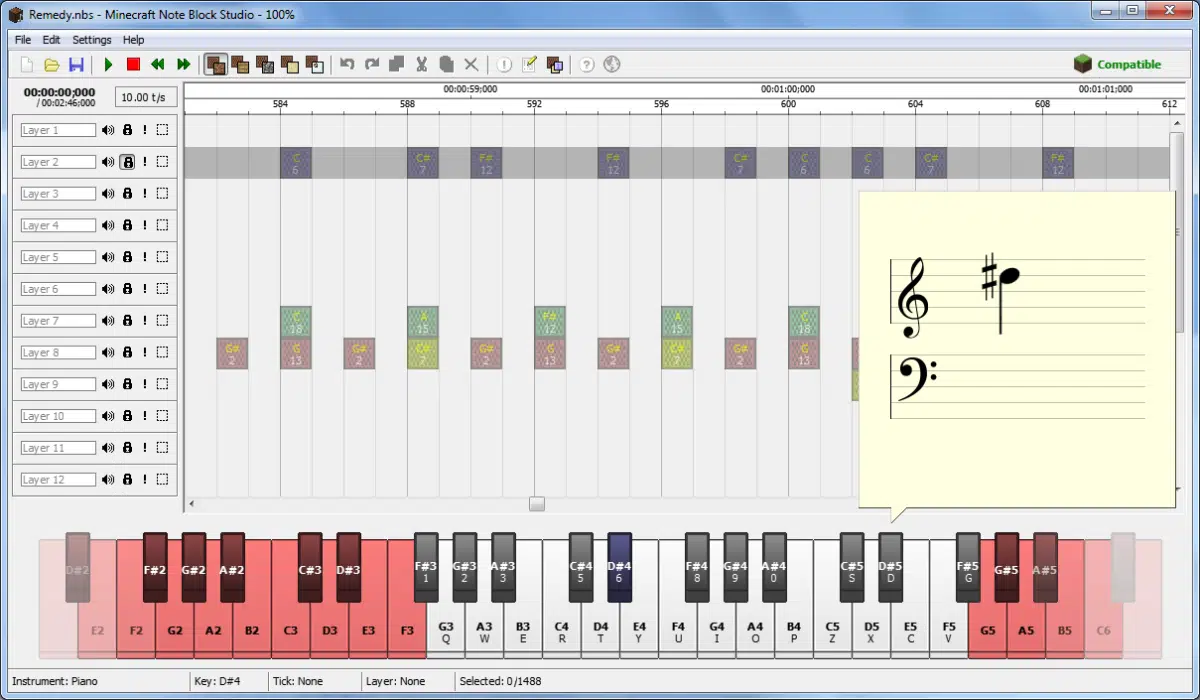The image size is (1200, 700).
Task: Toggle the lock on Layer 2
Action: click(x=127, y=162)
